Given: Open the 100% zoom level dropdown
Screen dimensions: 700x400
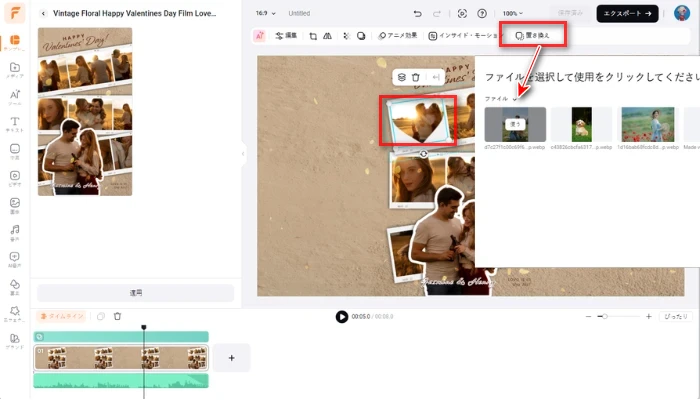Looking at the screenshot, I should tap(514, 14).
